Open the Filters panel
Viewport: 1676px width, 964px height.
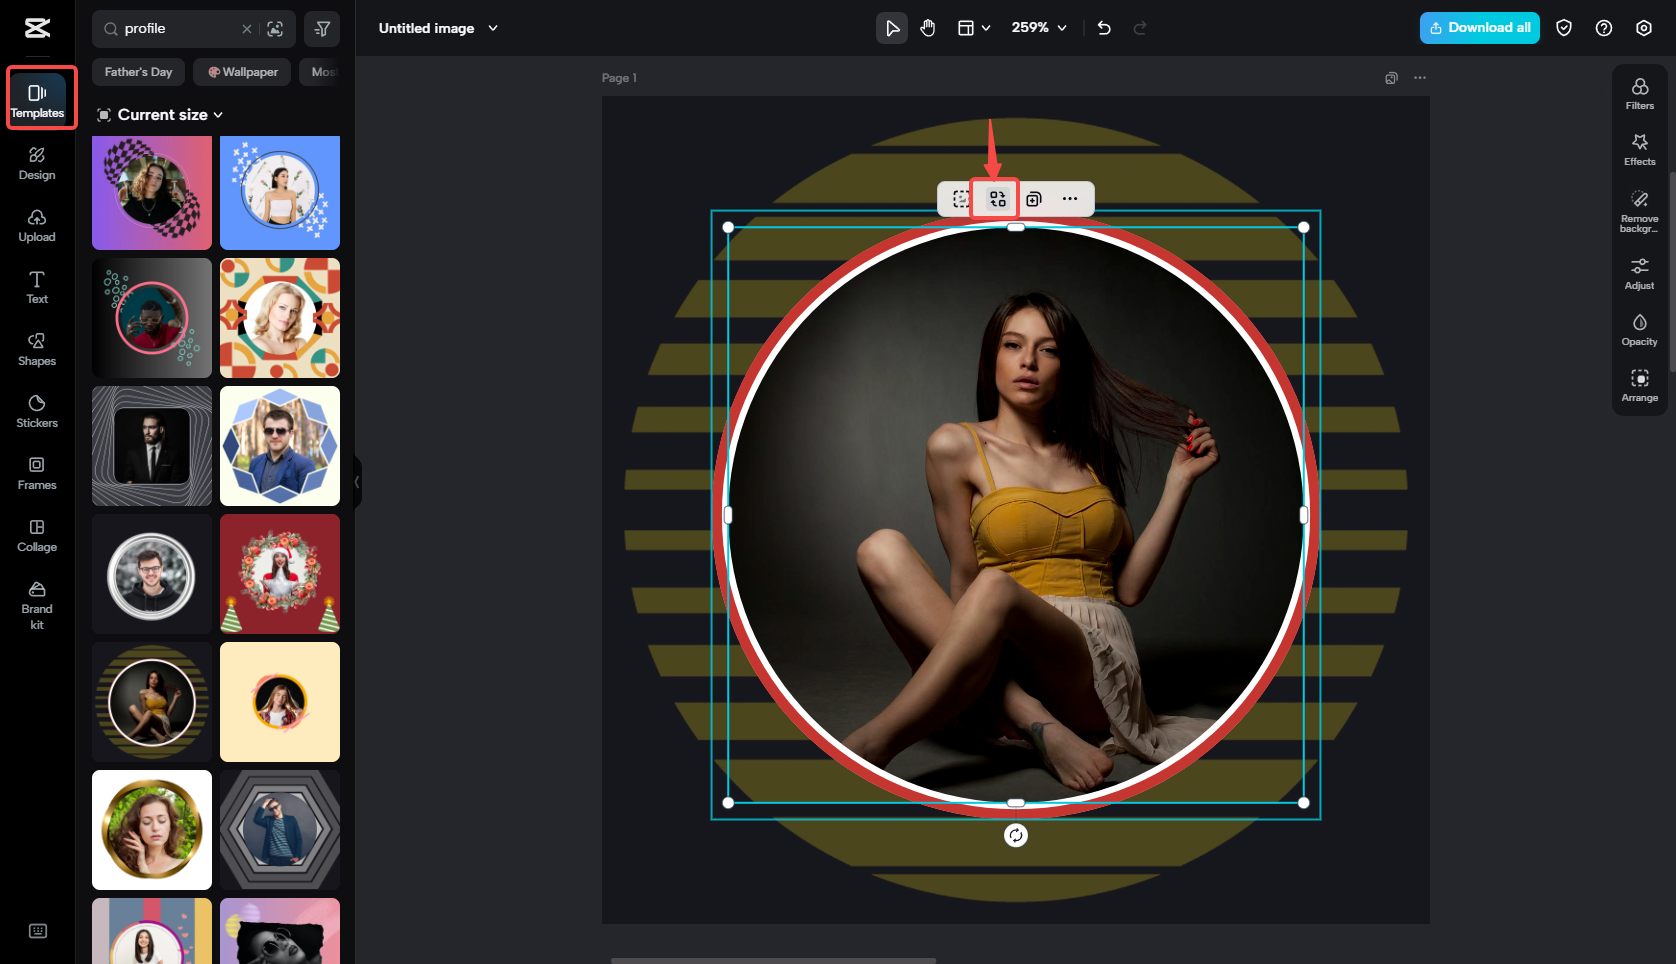coord(1639,93)
